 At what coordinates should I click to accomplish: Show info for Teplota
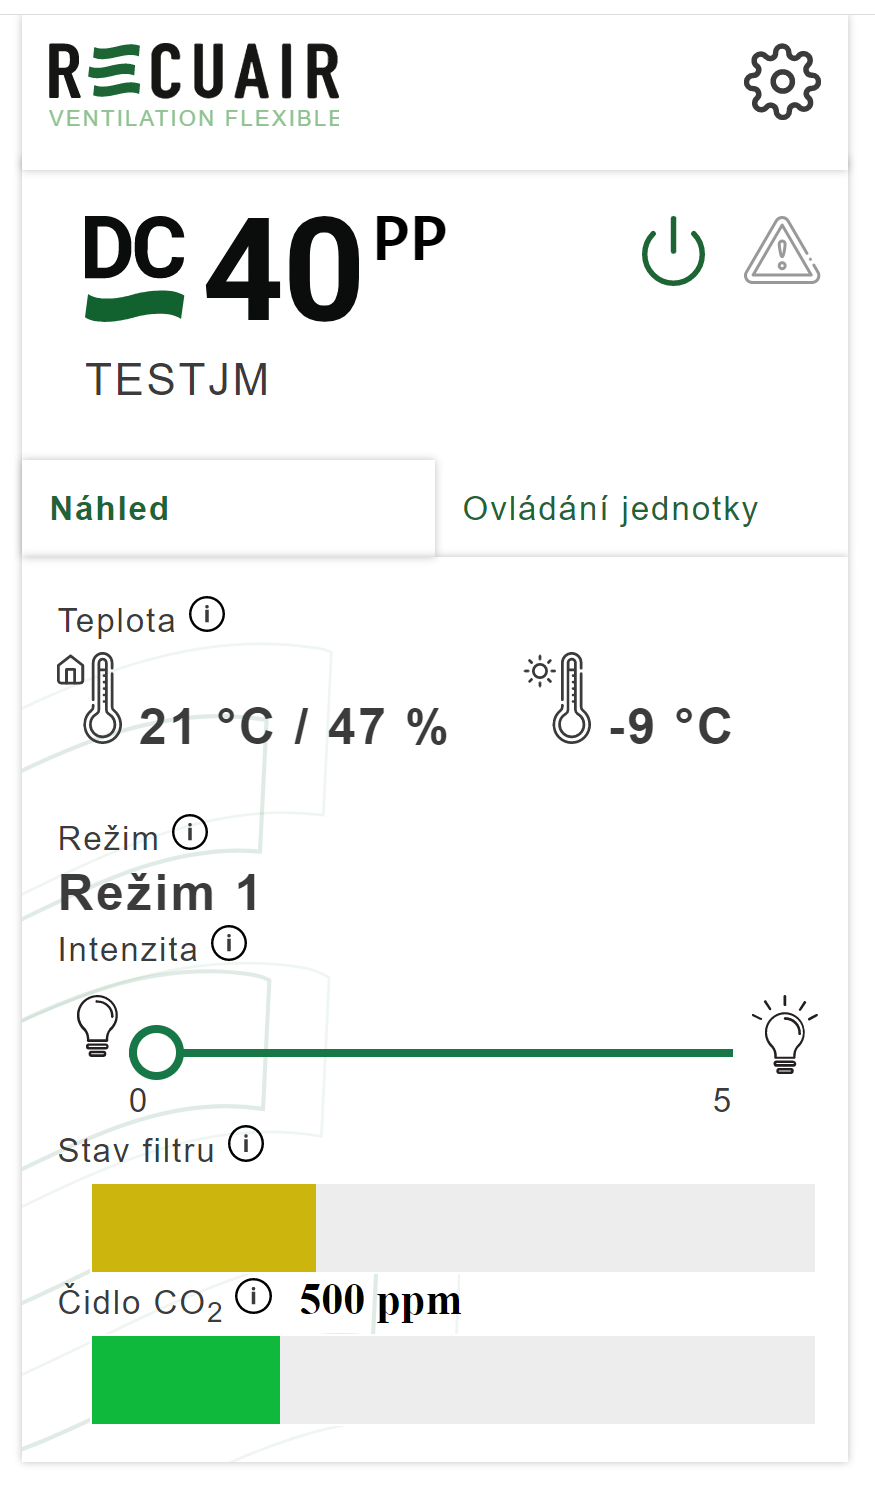[207, 614]
